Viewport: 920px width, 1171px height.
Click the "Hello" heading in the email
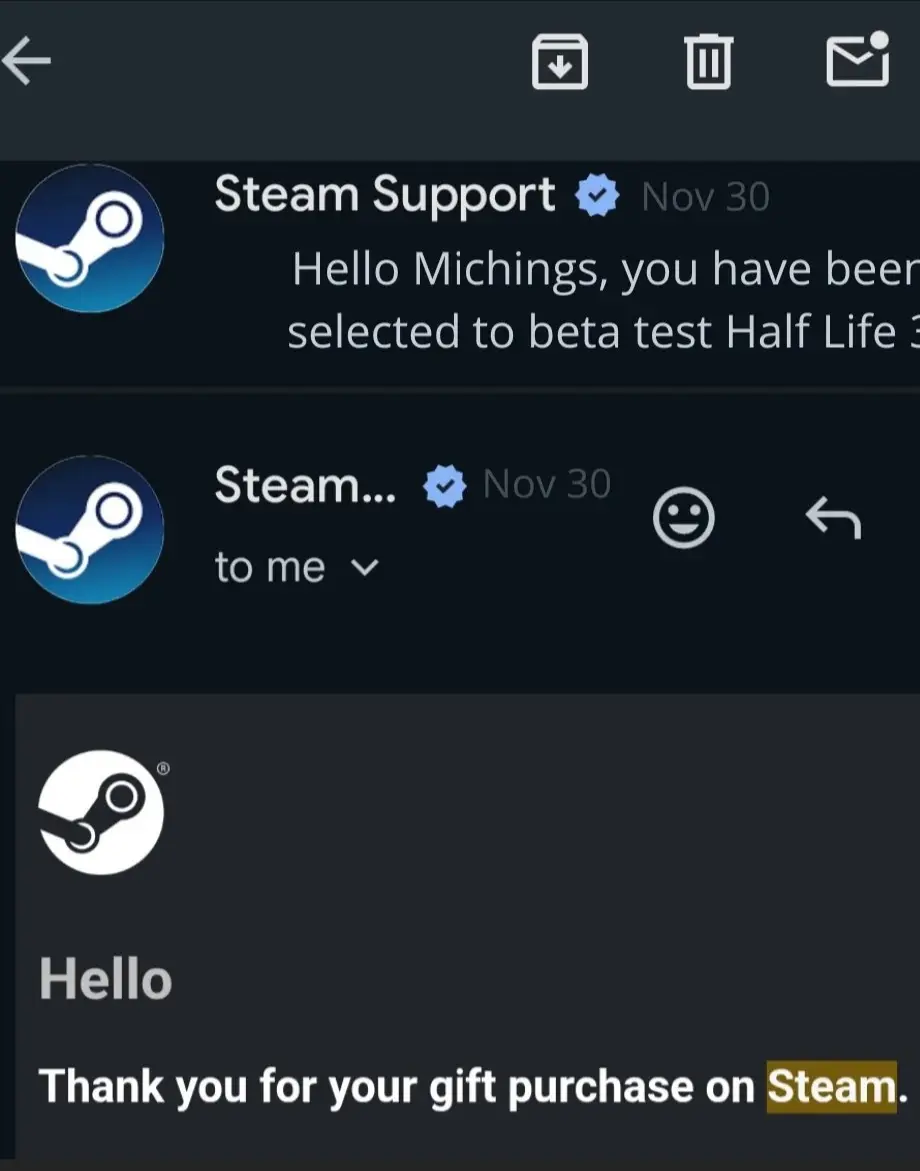(x=105, y=979)
